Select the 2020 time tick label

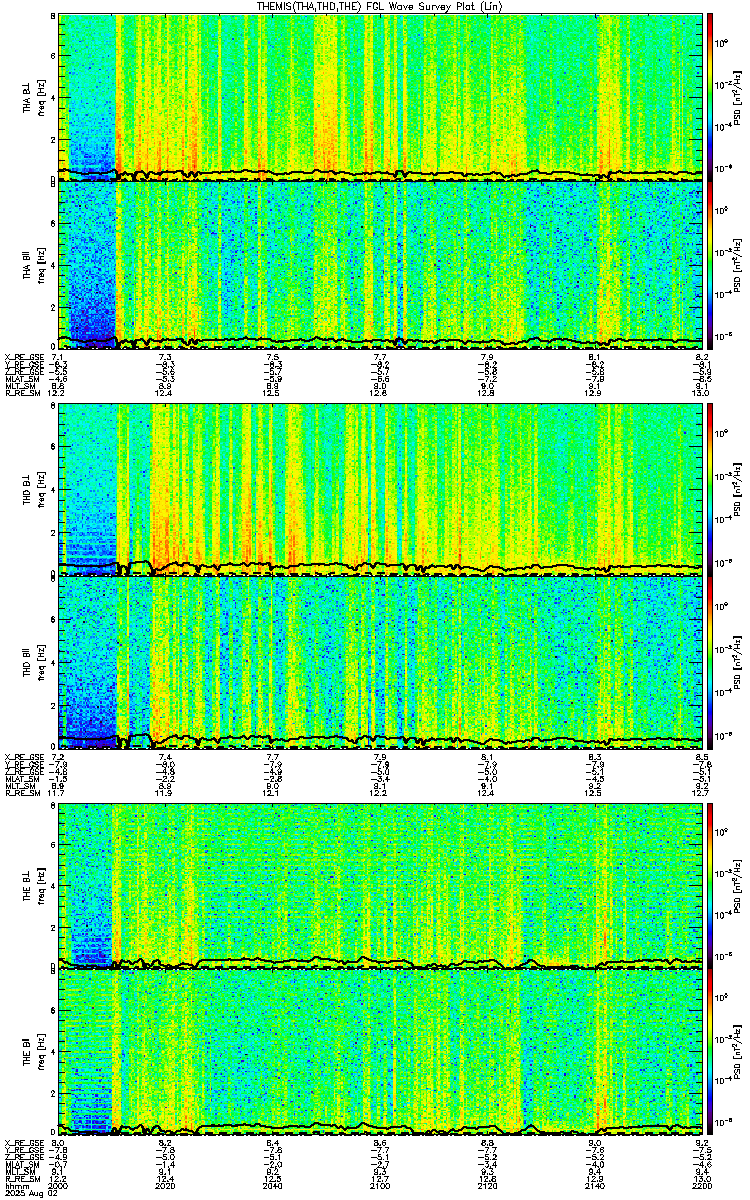point(166,1187)
